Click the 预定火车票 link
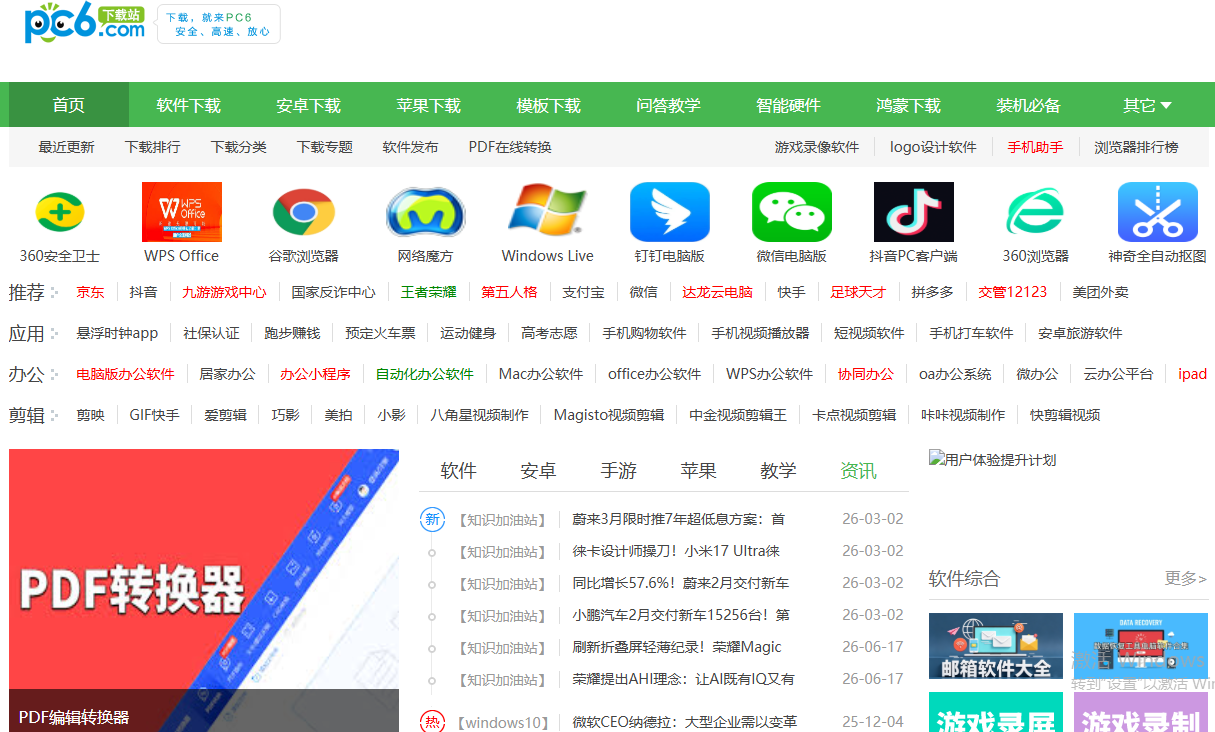Viewport: 1215px width, 732px height. [x=380, y=333]
